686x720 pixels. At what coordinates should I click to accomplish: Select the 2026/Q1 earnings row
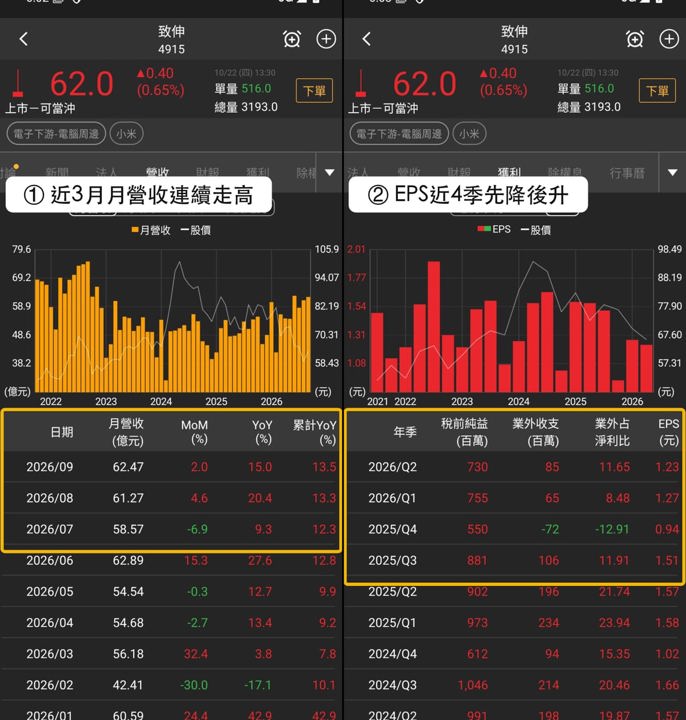click(514, 498)
